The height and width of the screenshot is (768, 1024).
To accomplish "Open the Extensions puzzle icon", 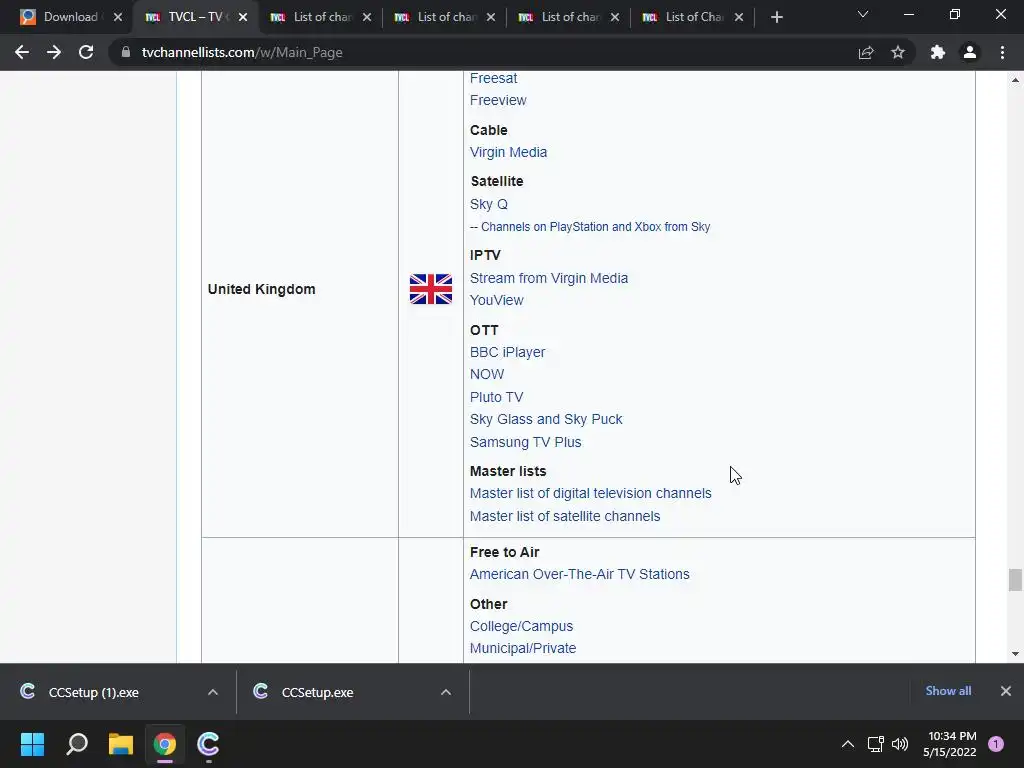I will pos(938,52).
